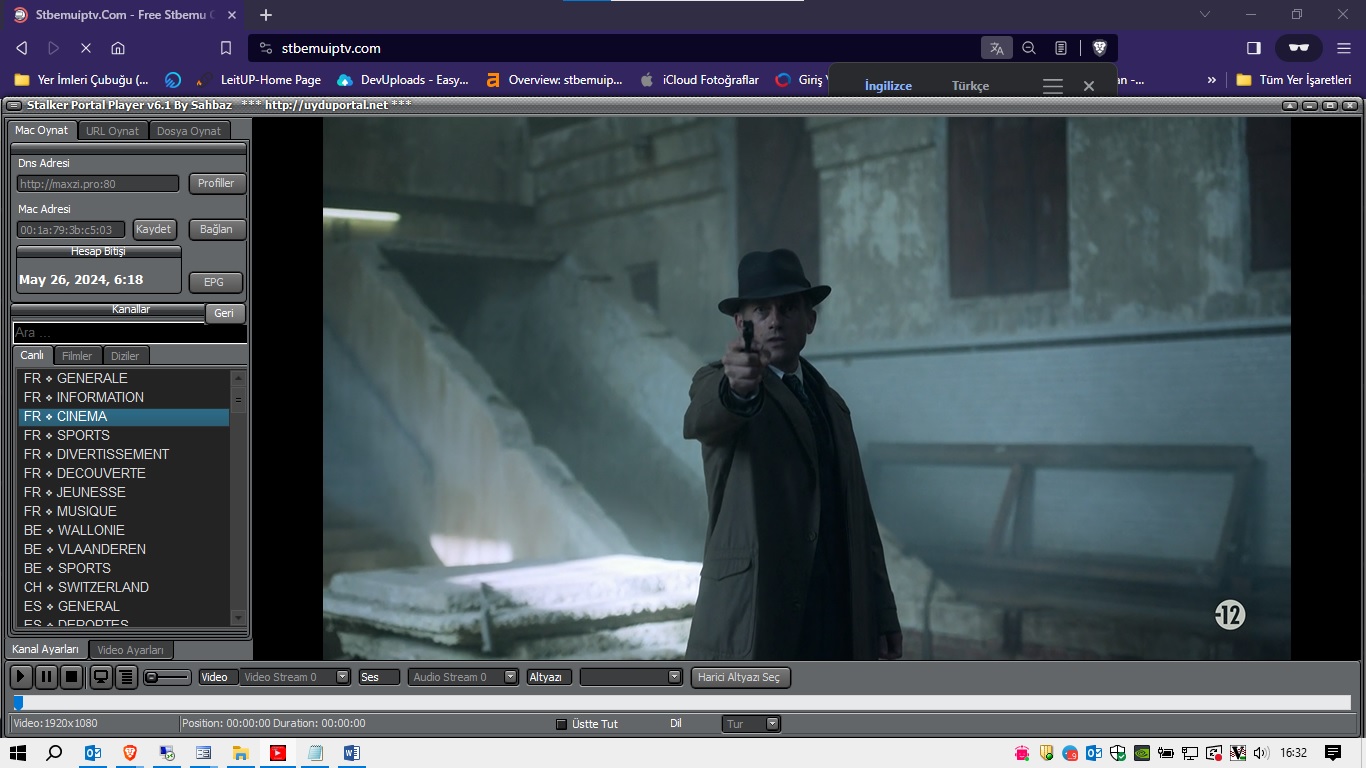Select FR SPORTS category

(124, 435)
